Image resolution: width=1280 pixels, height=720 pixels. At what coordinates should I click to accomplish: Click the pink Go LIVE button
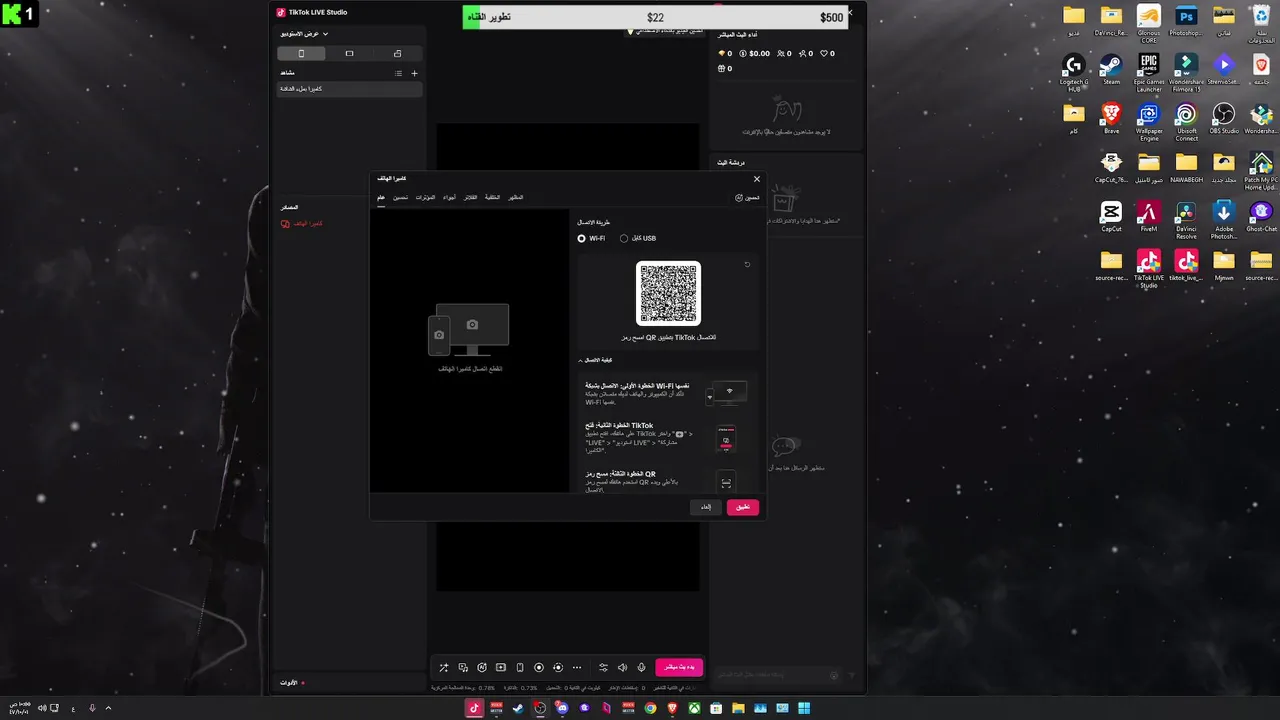(679, 667)
